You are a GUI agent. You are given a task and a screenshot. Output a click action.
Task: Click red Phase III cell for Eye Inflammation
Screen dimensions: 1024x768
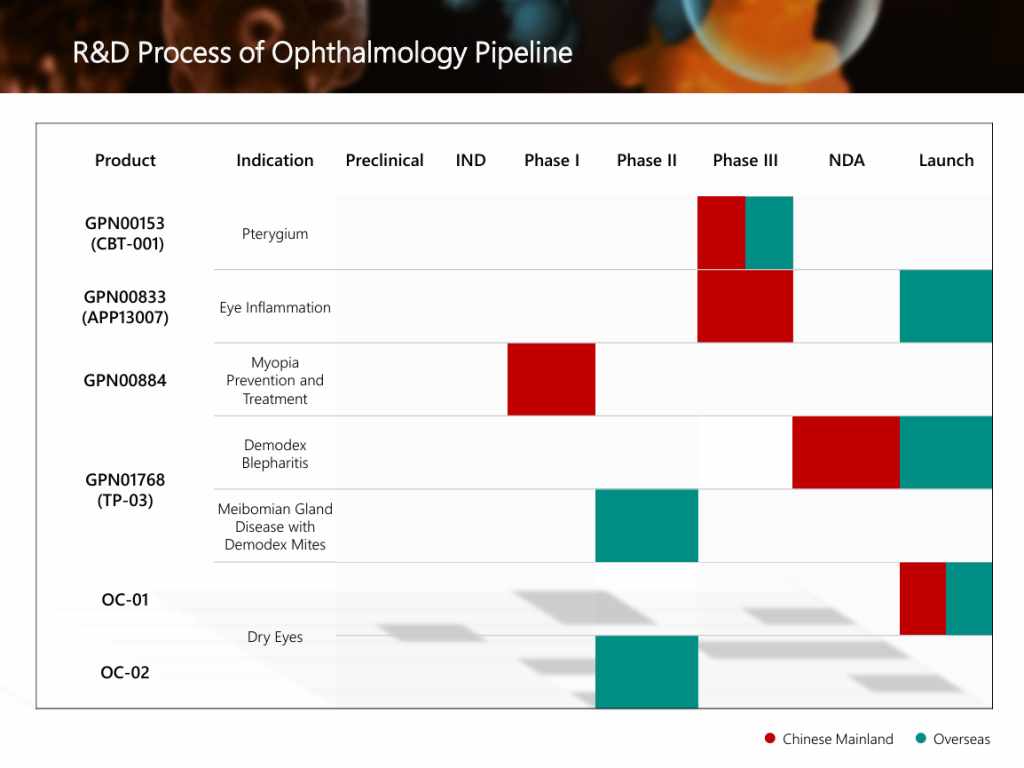point(745,306)
